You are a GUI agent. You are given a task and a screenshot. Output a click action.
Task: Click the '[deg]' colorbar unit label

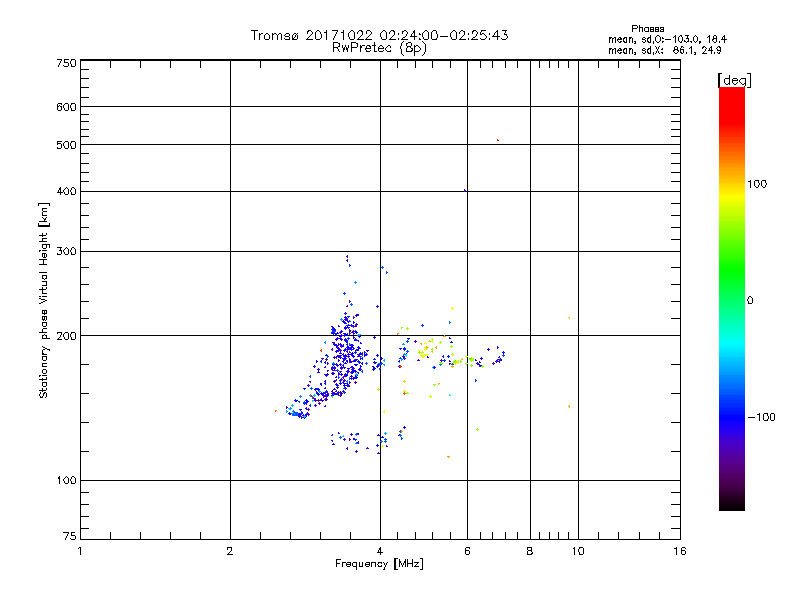point(734,81)
